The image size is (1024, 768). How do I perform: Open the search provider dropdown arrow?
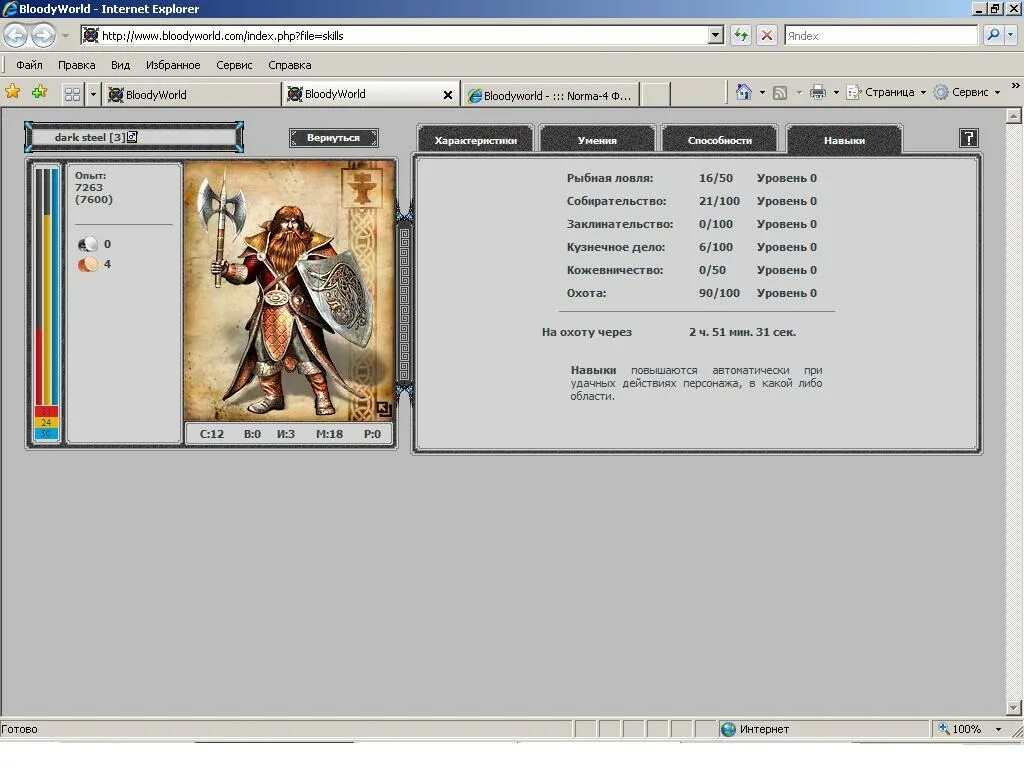(1011, 35)
